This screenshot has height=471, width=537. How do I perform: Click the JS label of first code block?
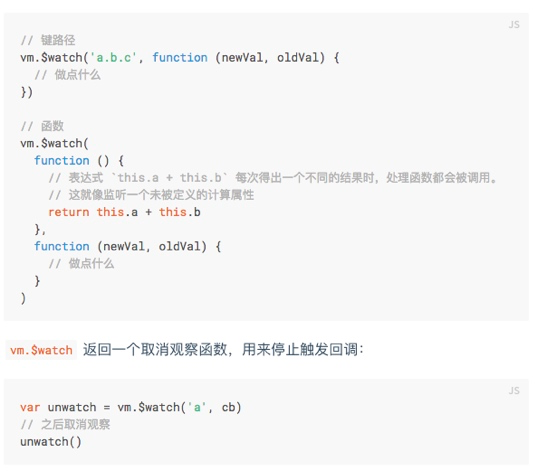tap(514, 25)
